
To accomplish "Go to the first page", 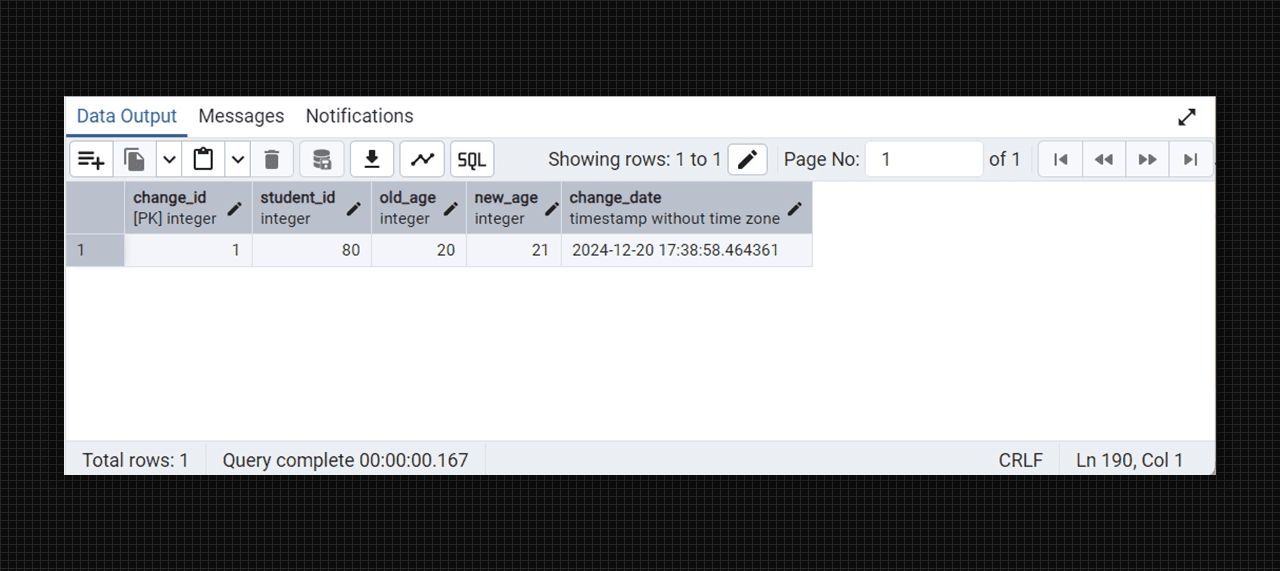I will pos(1061,159).
